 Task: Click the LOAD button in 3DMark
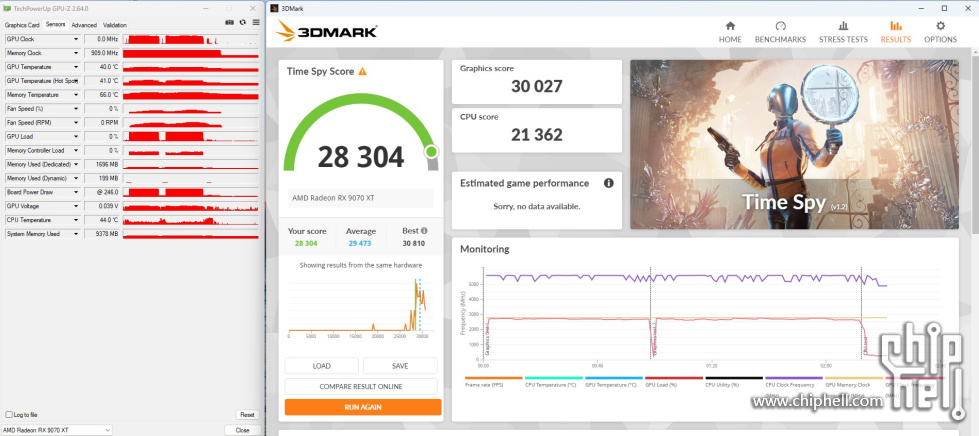pos(322,366)
